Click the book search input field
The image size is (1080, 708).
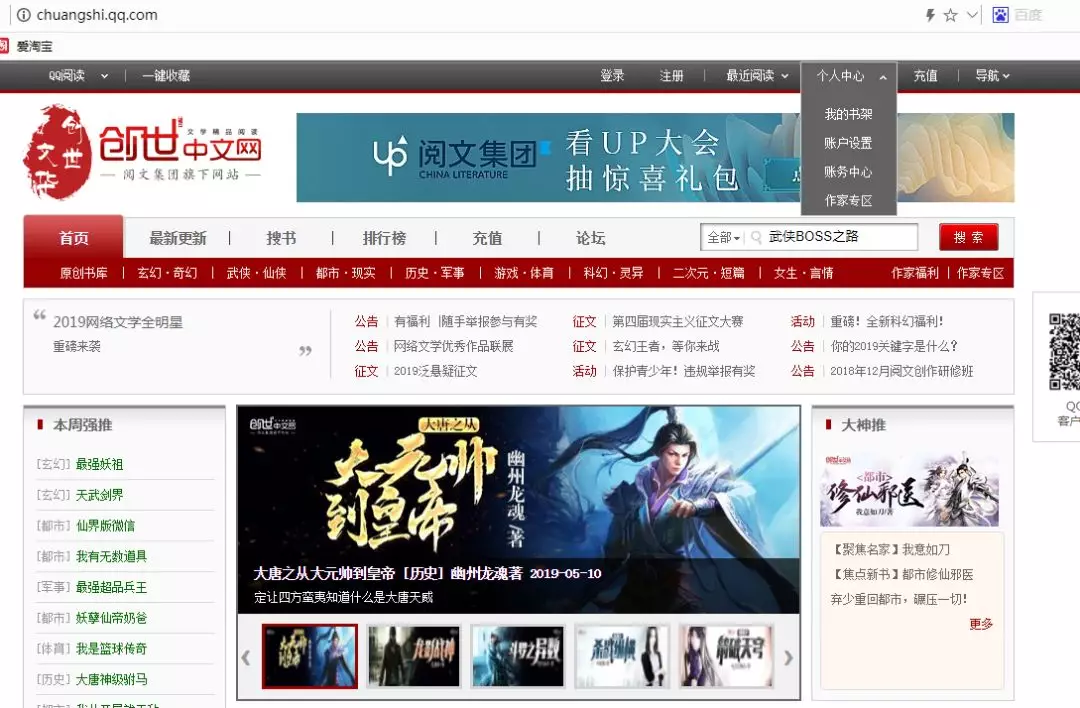pos(840,238)
